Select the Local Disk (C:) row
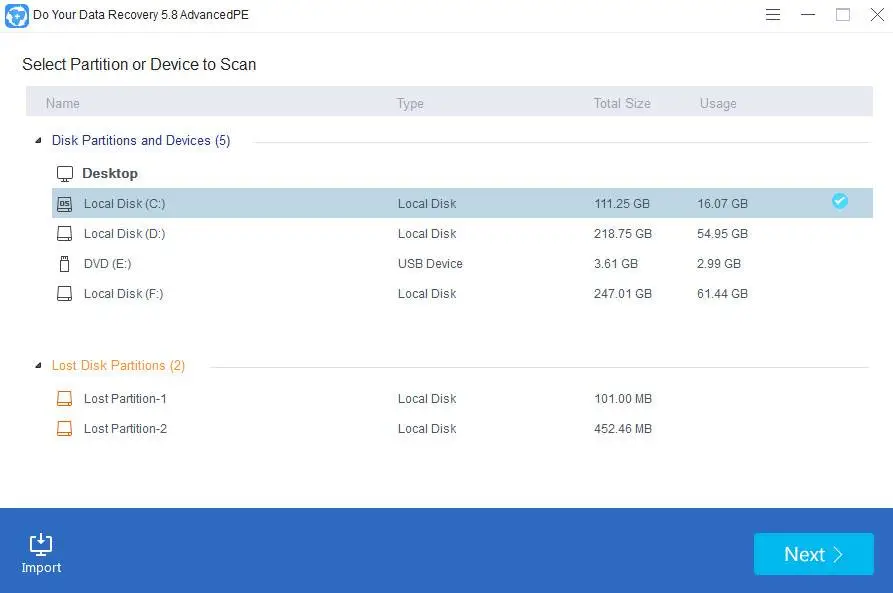This screenshot has height=593, width=893. click(462, 203)
